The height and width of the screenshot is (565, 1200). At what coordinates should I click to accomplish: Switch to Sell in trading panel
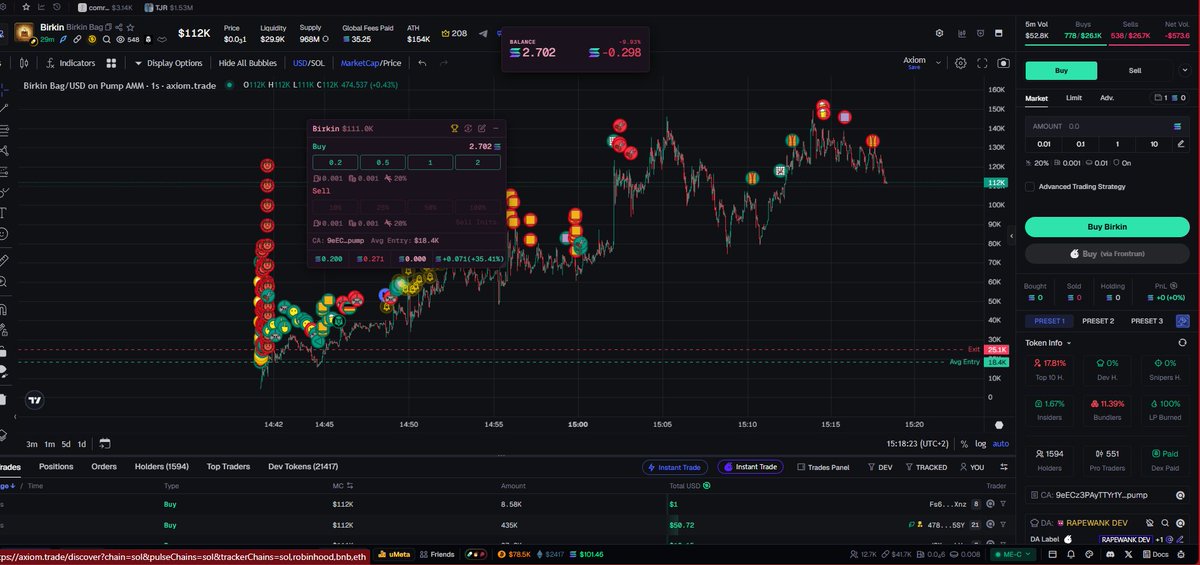1135,71
